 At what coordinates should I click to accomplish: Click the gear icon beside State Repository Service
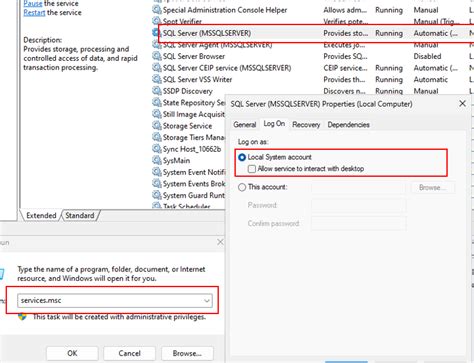pos(157,102)
